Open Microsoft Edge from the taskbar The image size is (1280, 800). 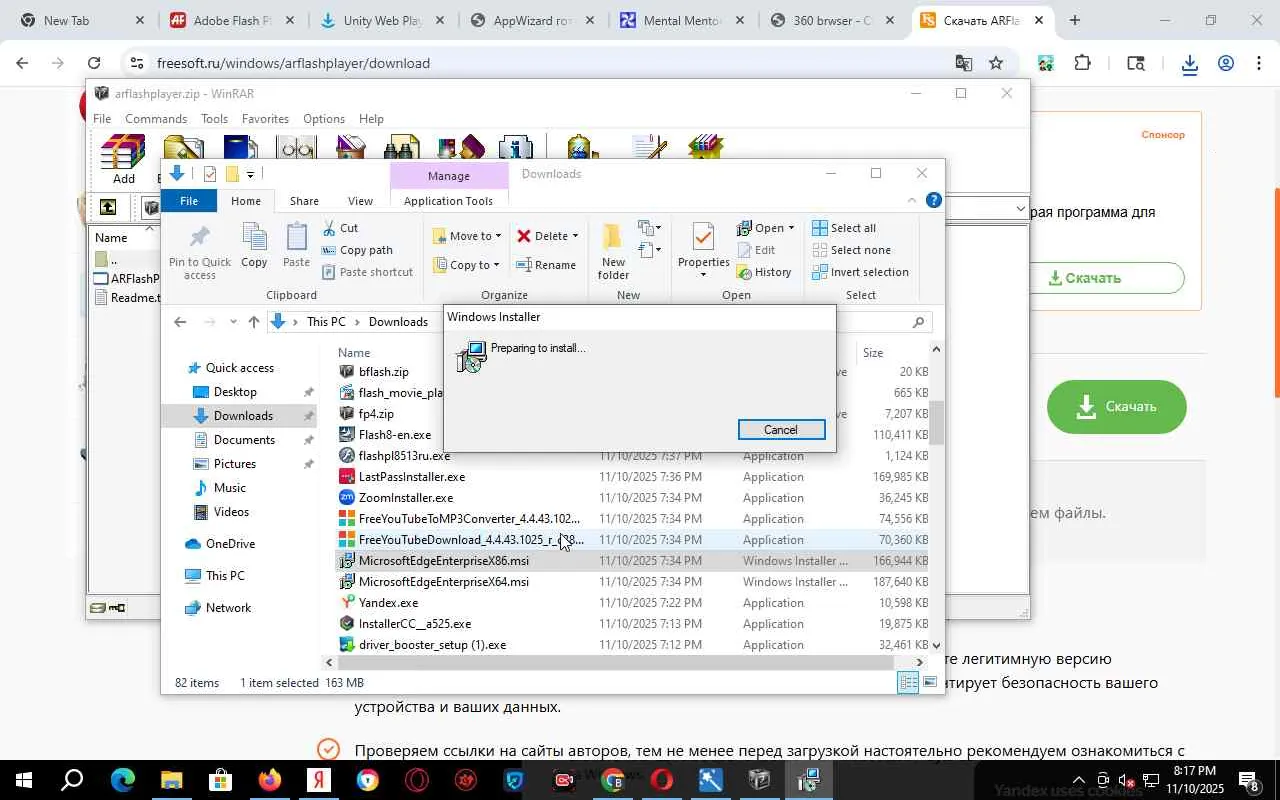coord(122,780)
